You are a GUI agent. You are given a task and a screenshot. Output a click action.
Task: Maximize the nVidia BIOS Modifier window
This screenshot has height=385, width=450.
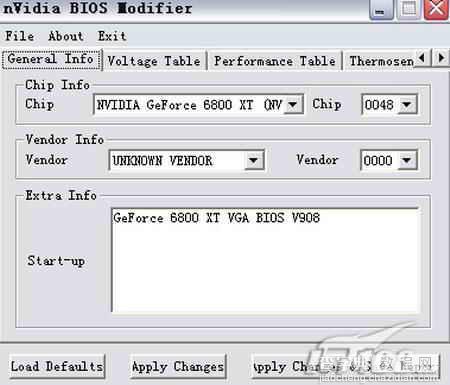pos(408,9)
